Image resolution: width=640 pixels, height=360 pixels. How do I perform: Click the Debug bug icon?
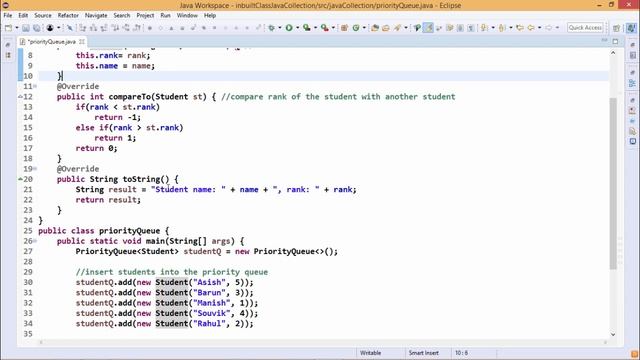[x=271, y=28]
